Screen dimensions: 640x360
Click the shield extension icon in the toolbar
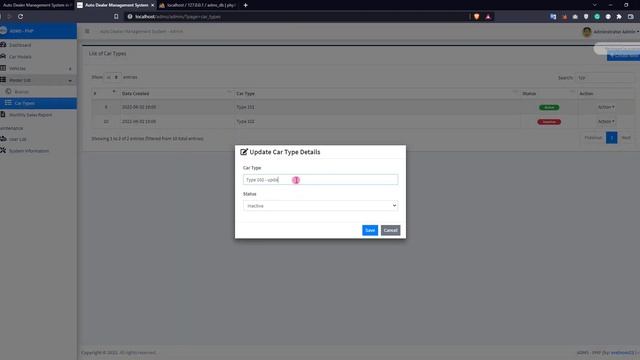click(x=586, y=17)
